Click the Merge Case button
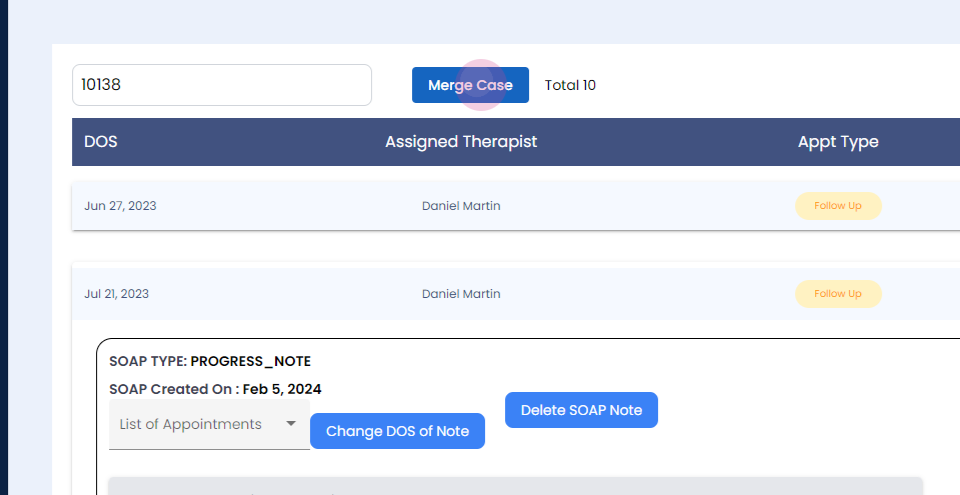960x495 pixels. pyautogui.click(x=470, y=85)
